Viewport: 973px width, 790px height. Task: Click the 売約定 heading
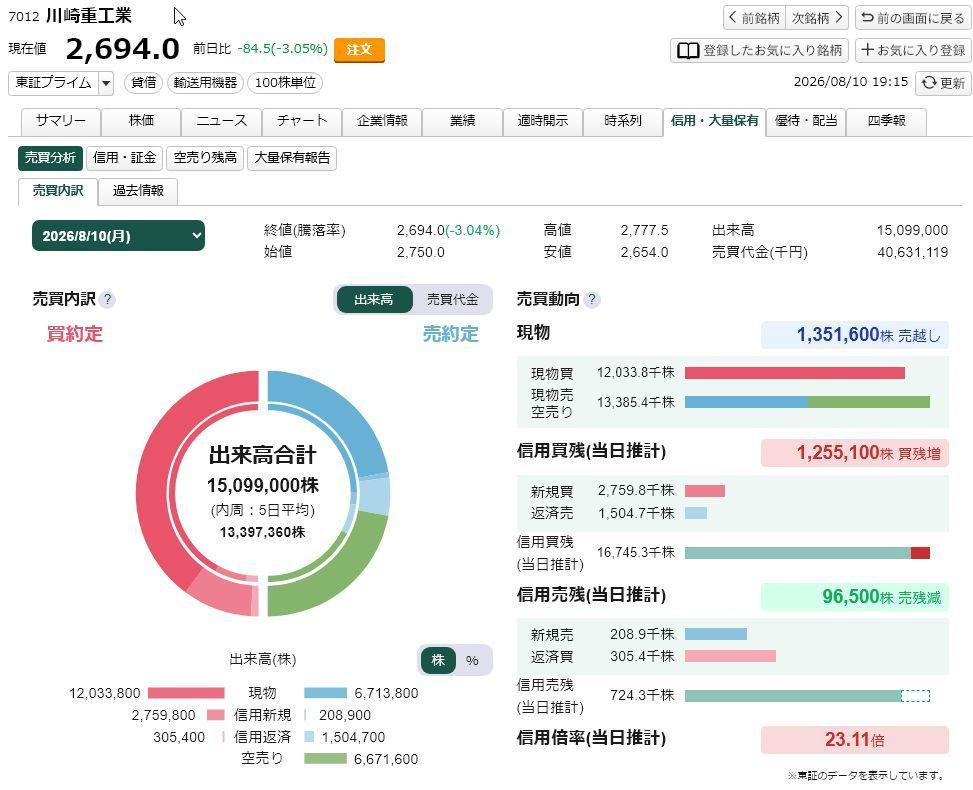451,334
